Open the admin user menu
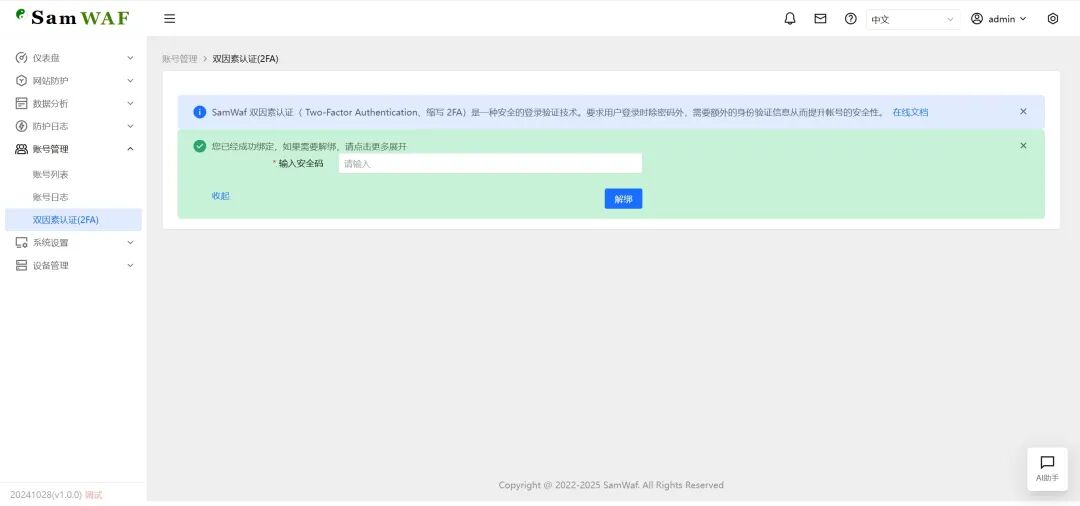 point(998,19)
